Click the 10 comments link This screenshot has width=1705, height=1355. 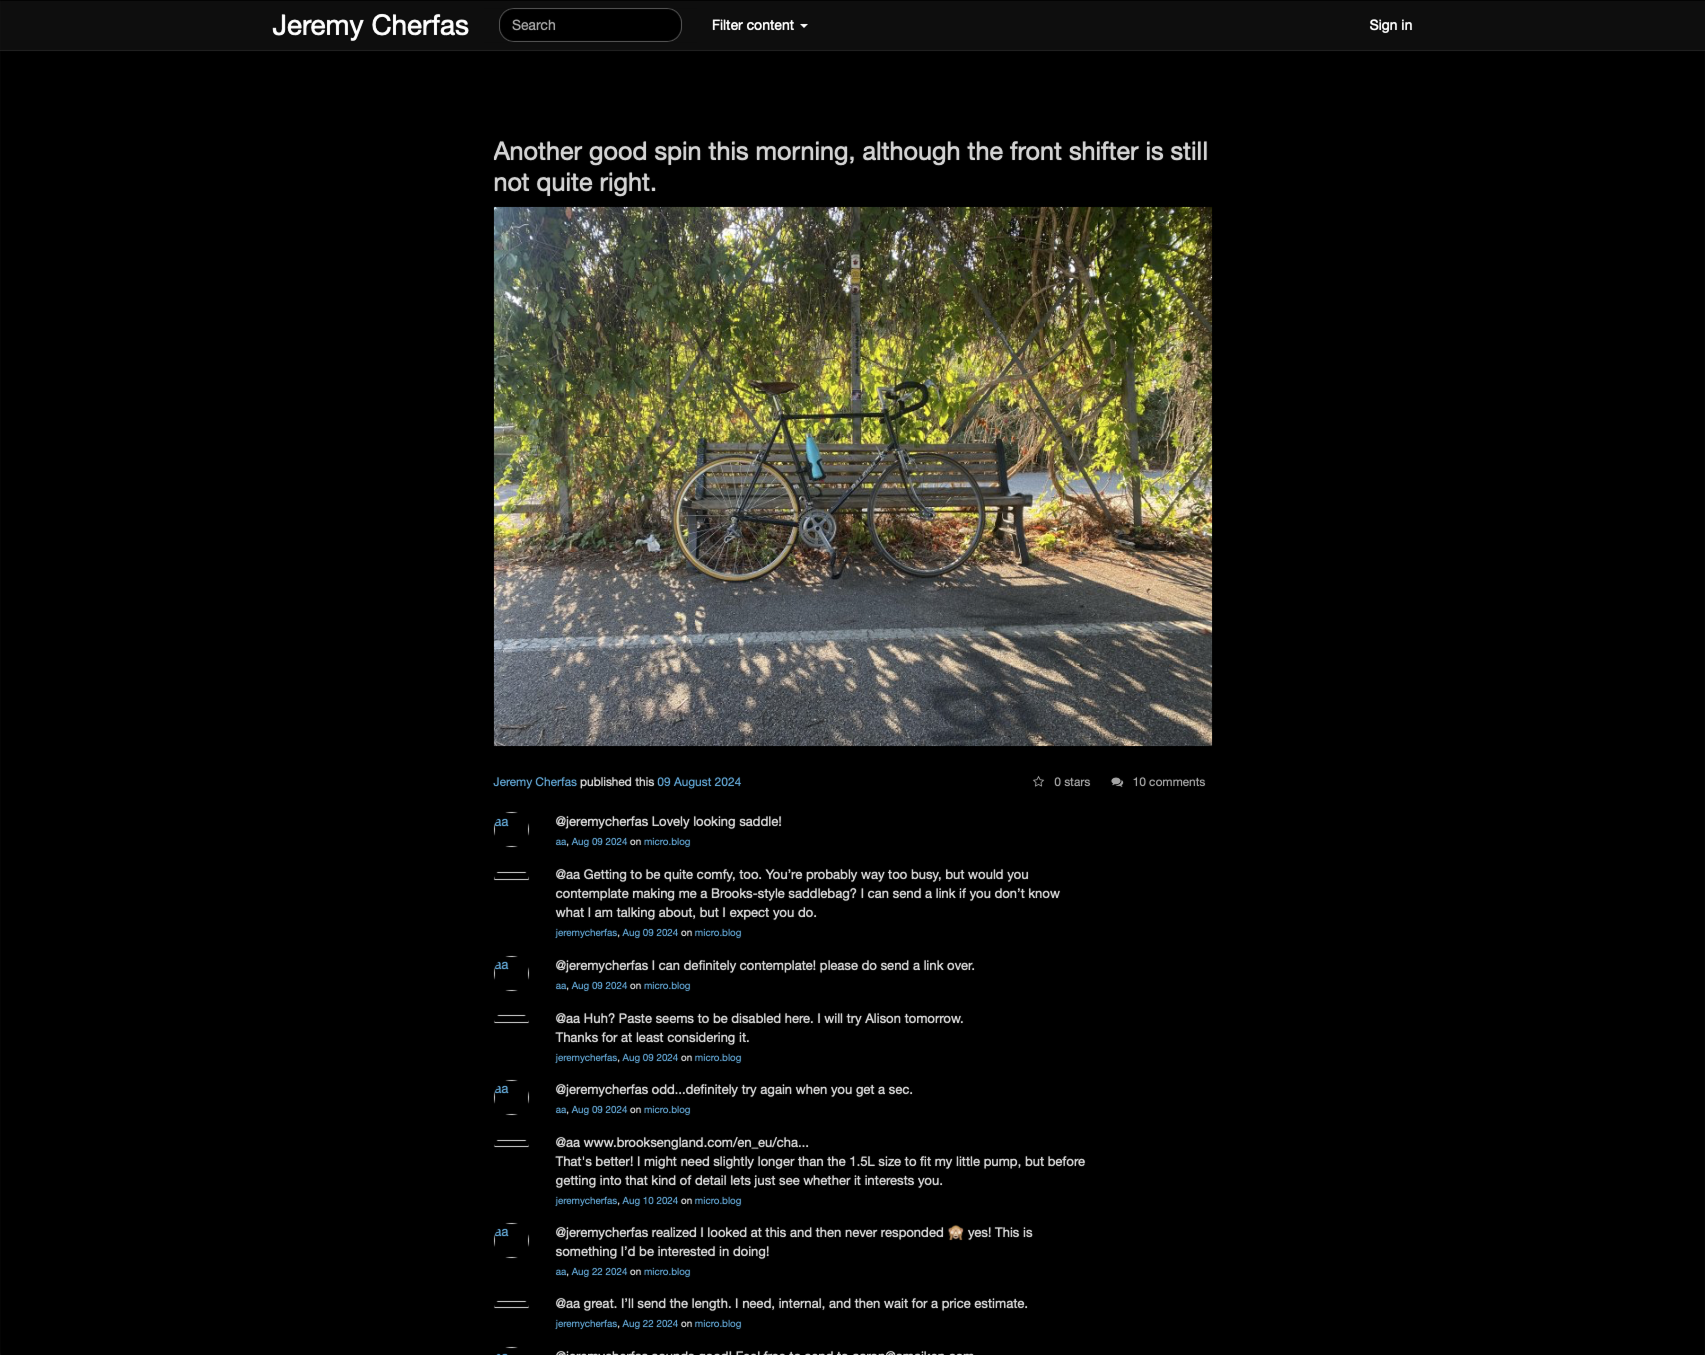point(1168,782)
